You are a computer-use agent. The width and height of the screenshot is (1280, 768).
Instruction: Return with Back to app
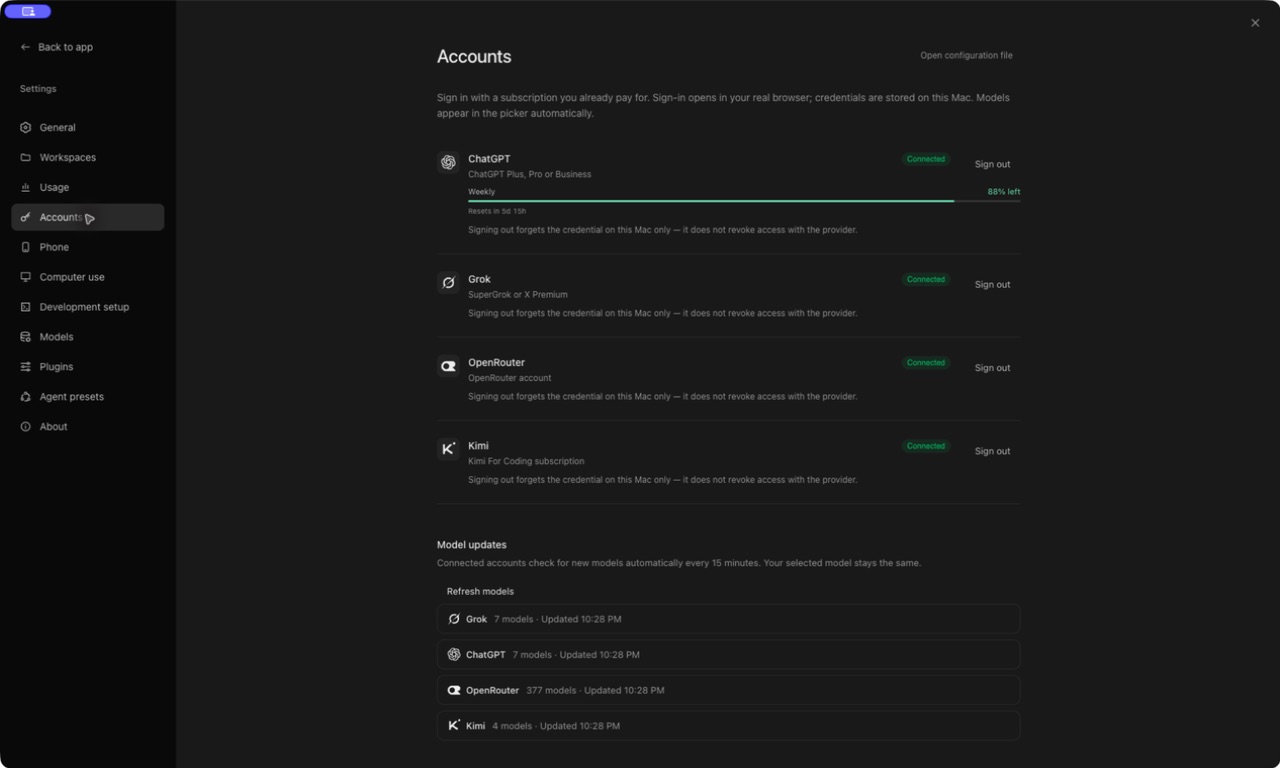click(x=57, y=47)
